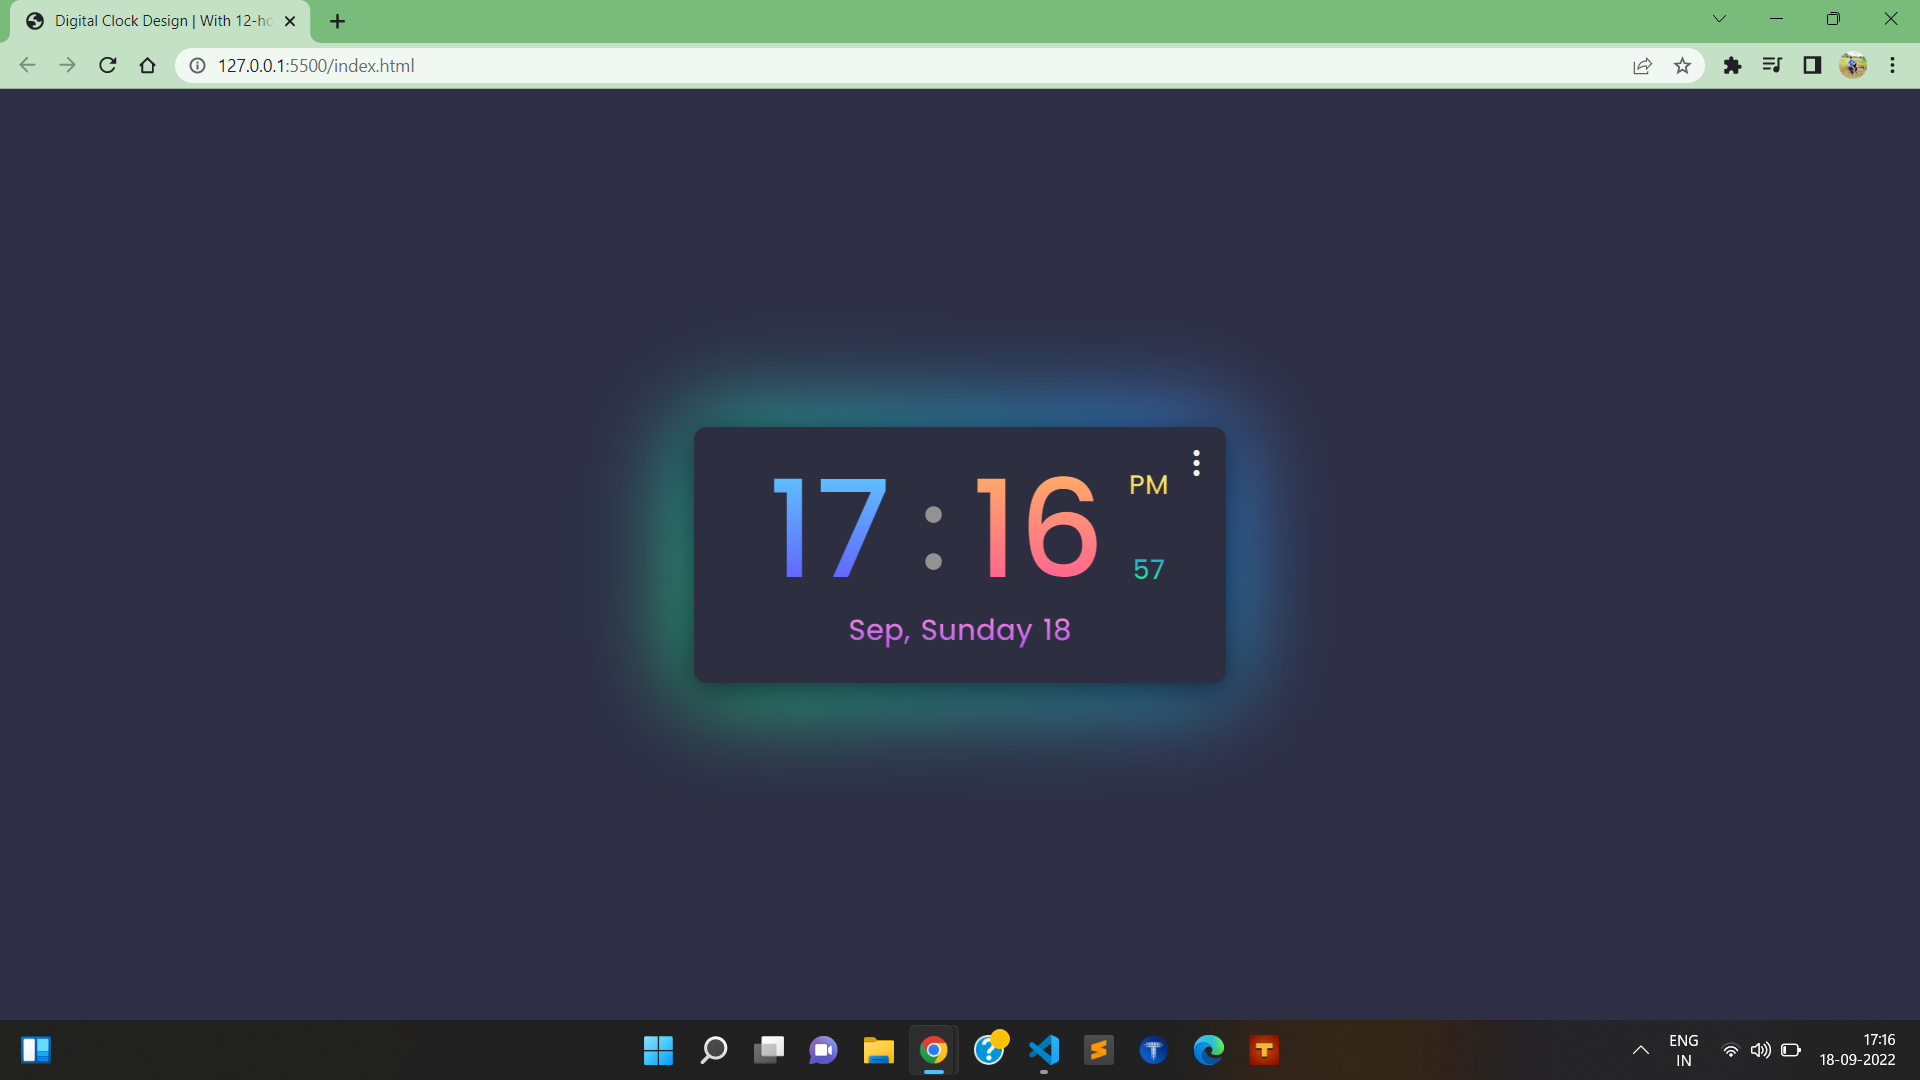Expand hidden icons in the system tray
The height and width of the screenshot is (1080, 1920).
pyautogui.click(x=1641, y=1050)
